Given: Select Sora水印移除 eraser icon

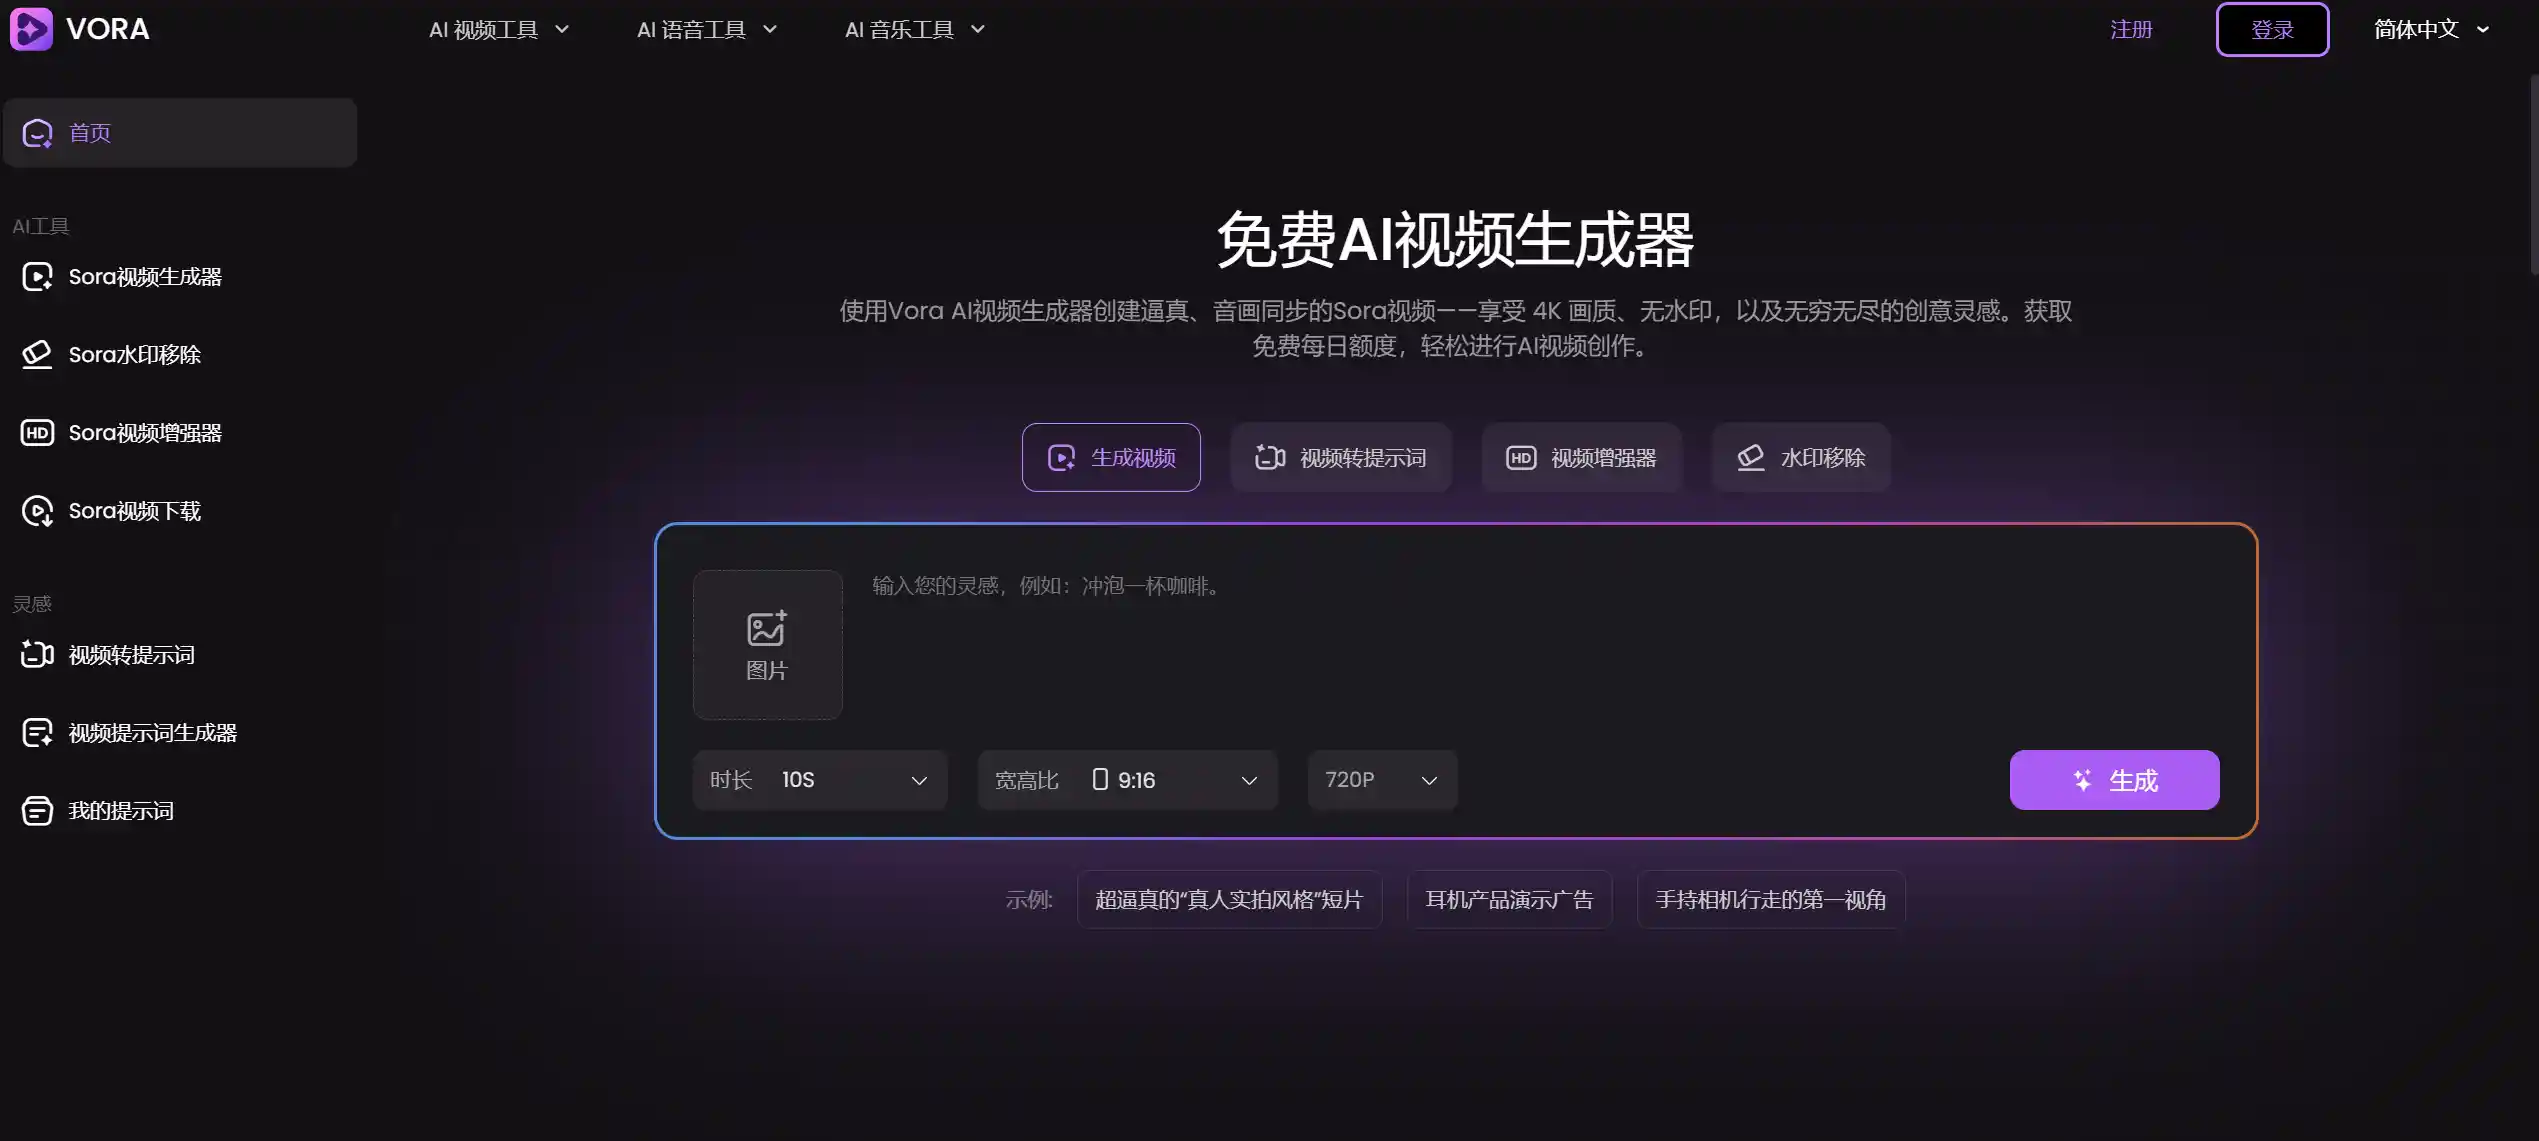Looking at the screenshot, I should [37, 354].
